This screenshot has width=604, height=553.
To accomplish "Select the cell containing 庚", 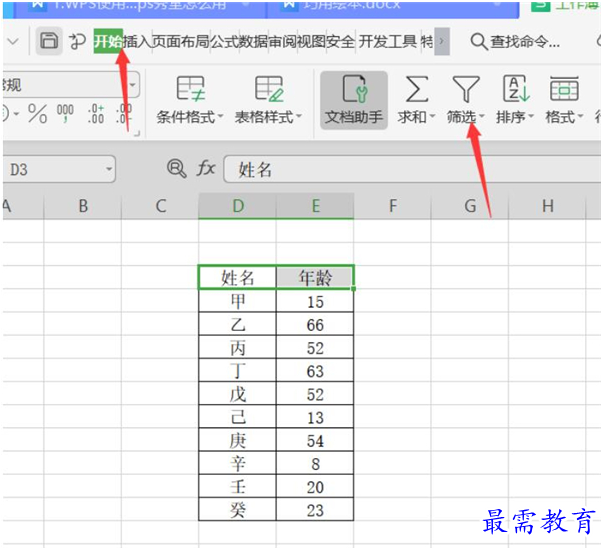I will tap(238, 440).
